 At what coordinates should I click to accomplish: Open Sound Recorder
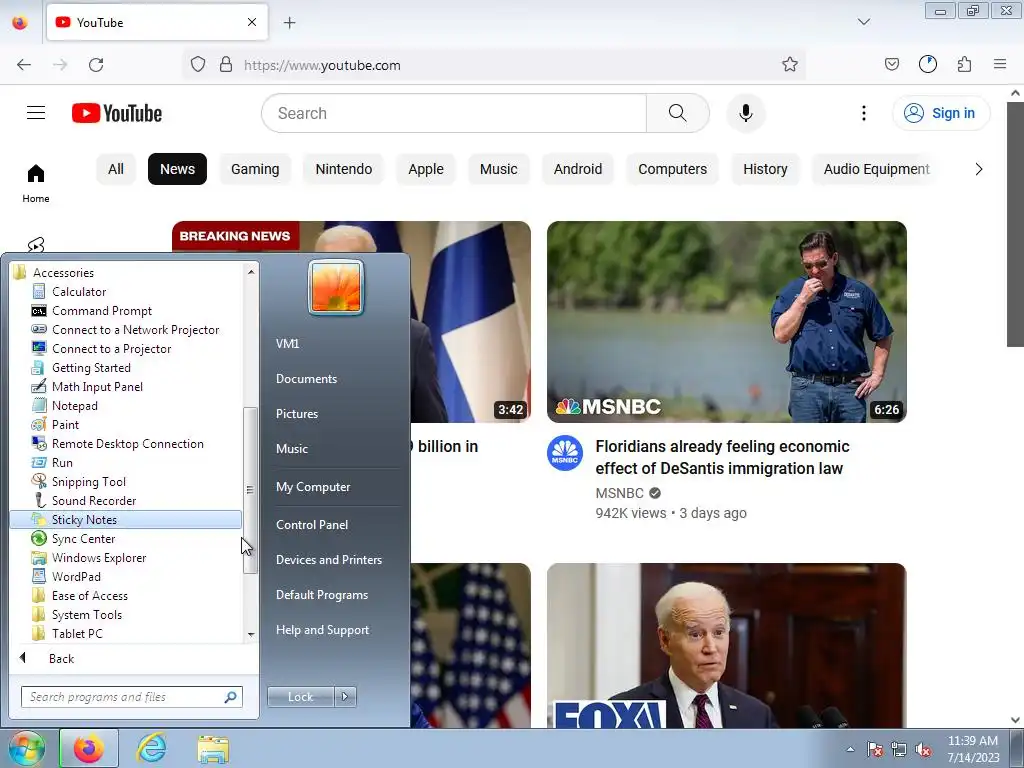(93, 500)
